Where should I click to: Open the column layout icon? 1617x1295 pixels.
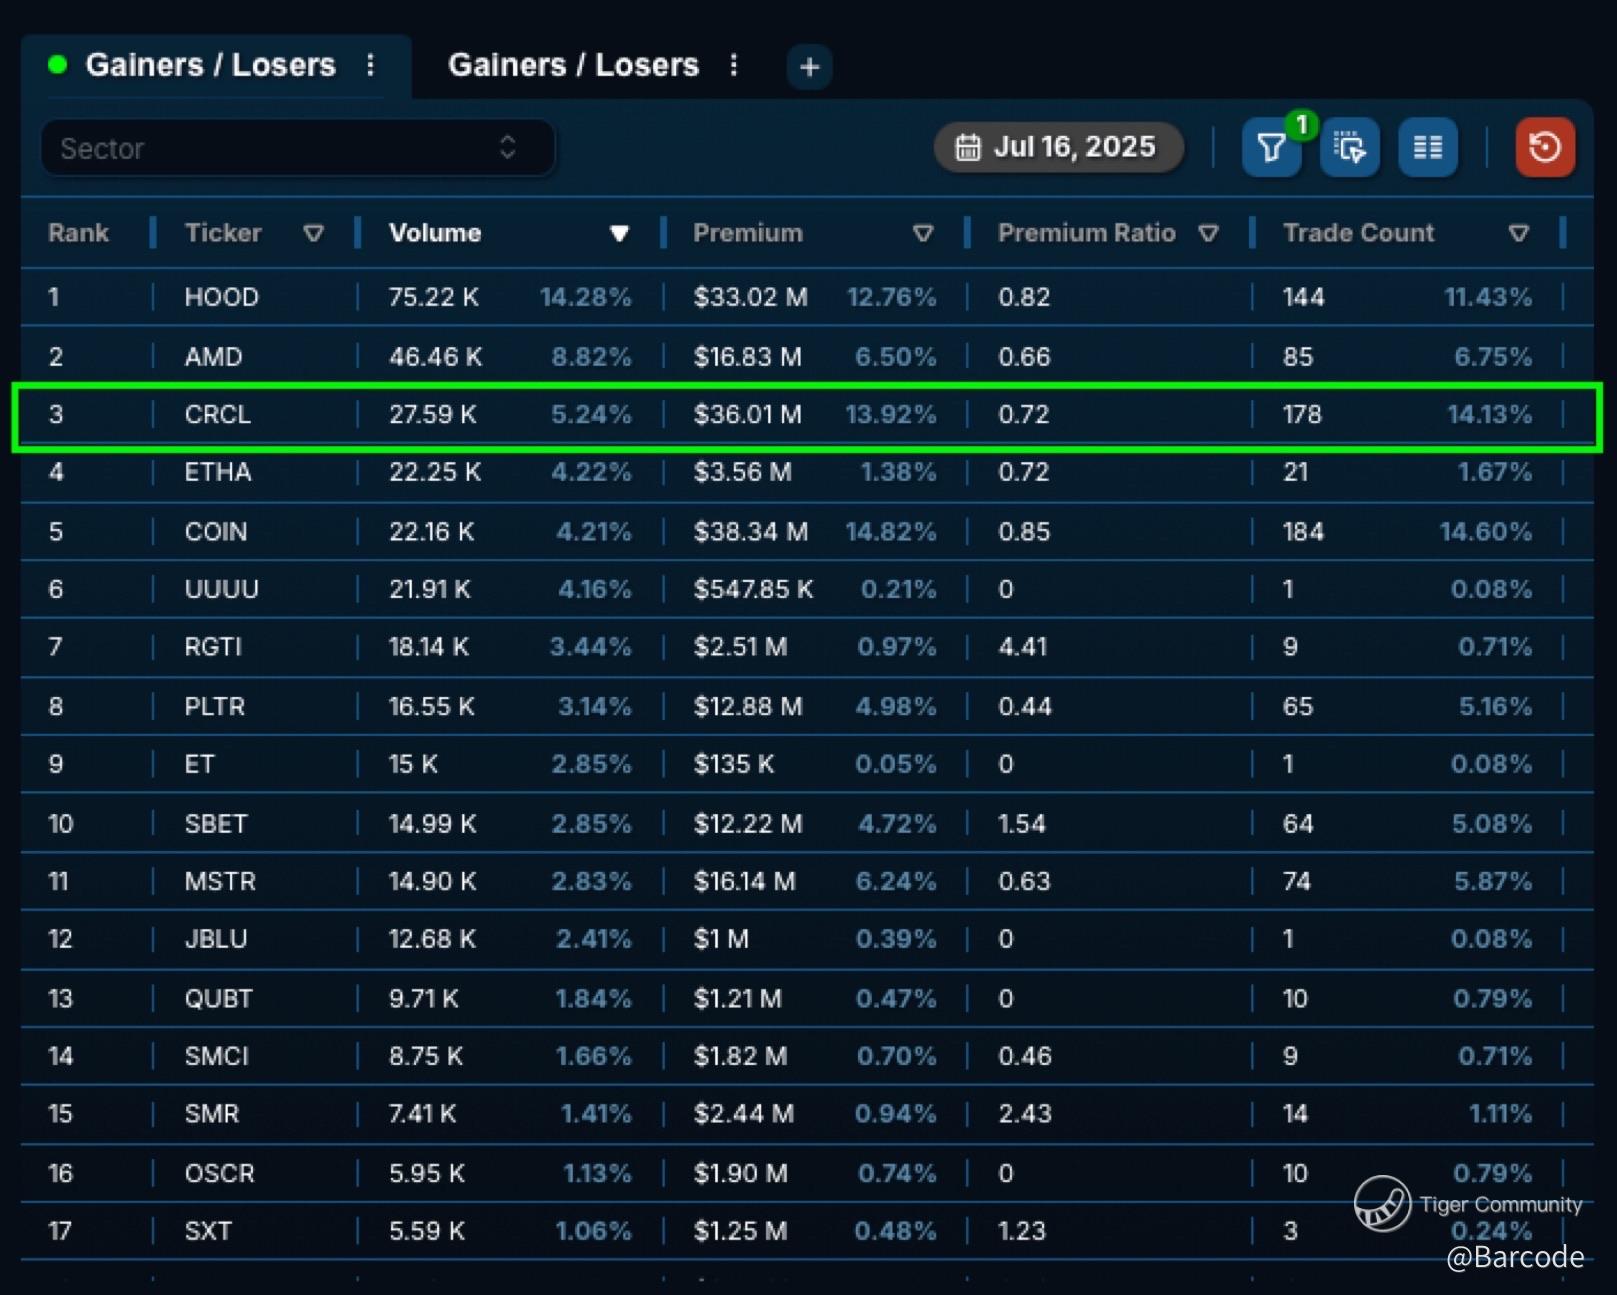[x=1427, y=148]
